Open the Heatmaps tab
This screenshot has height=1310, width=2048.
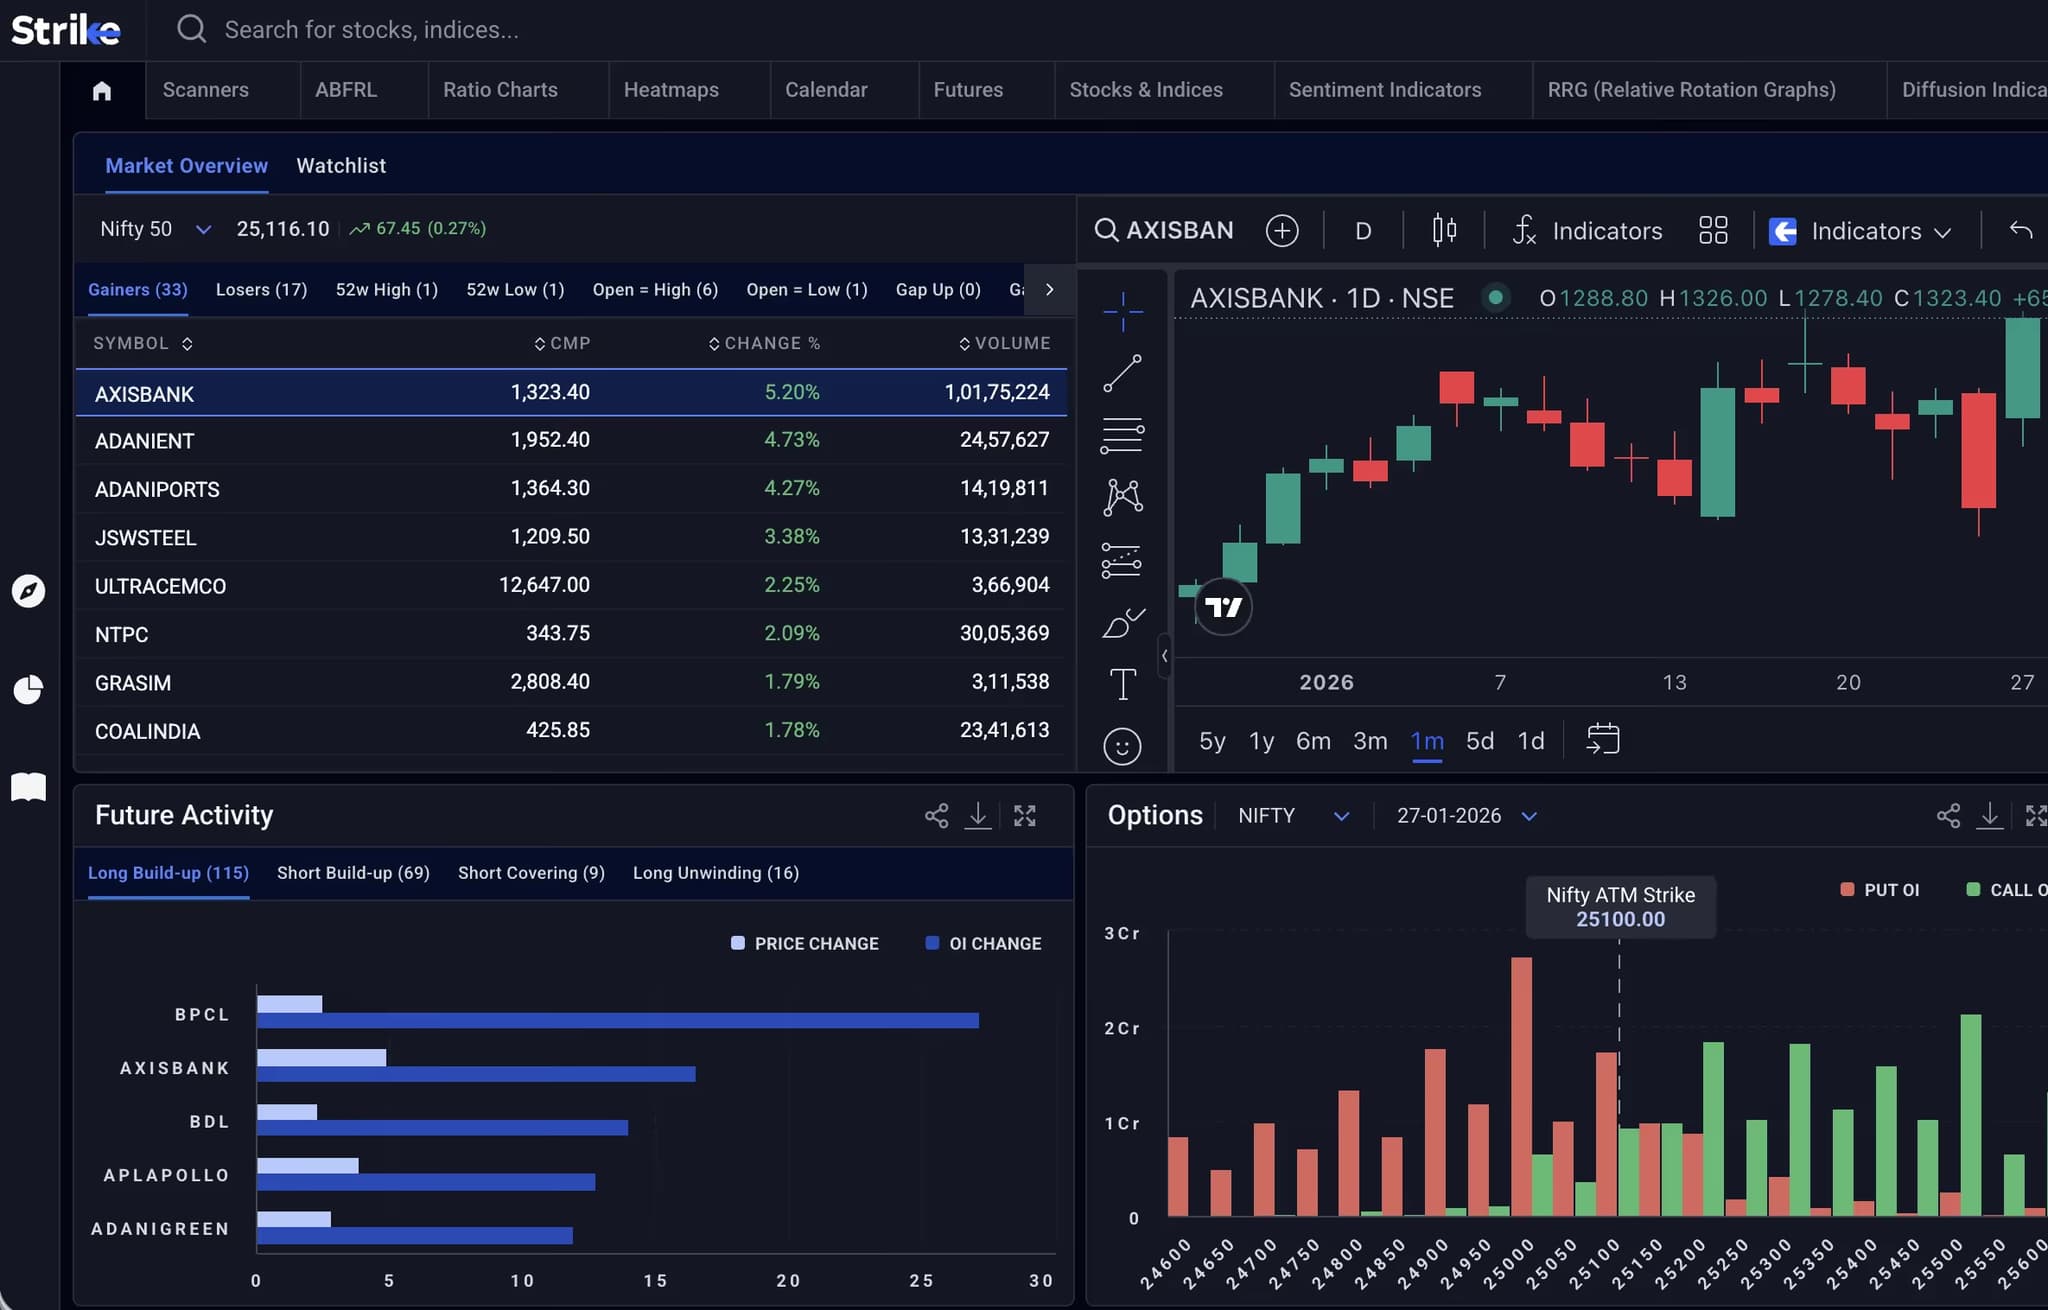tap(671, 90)
